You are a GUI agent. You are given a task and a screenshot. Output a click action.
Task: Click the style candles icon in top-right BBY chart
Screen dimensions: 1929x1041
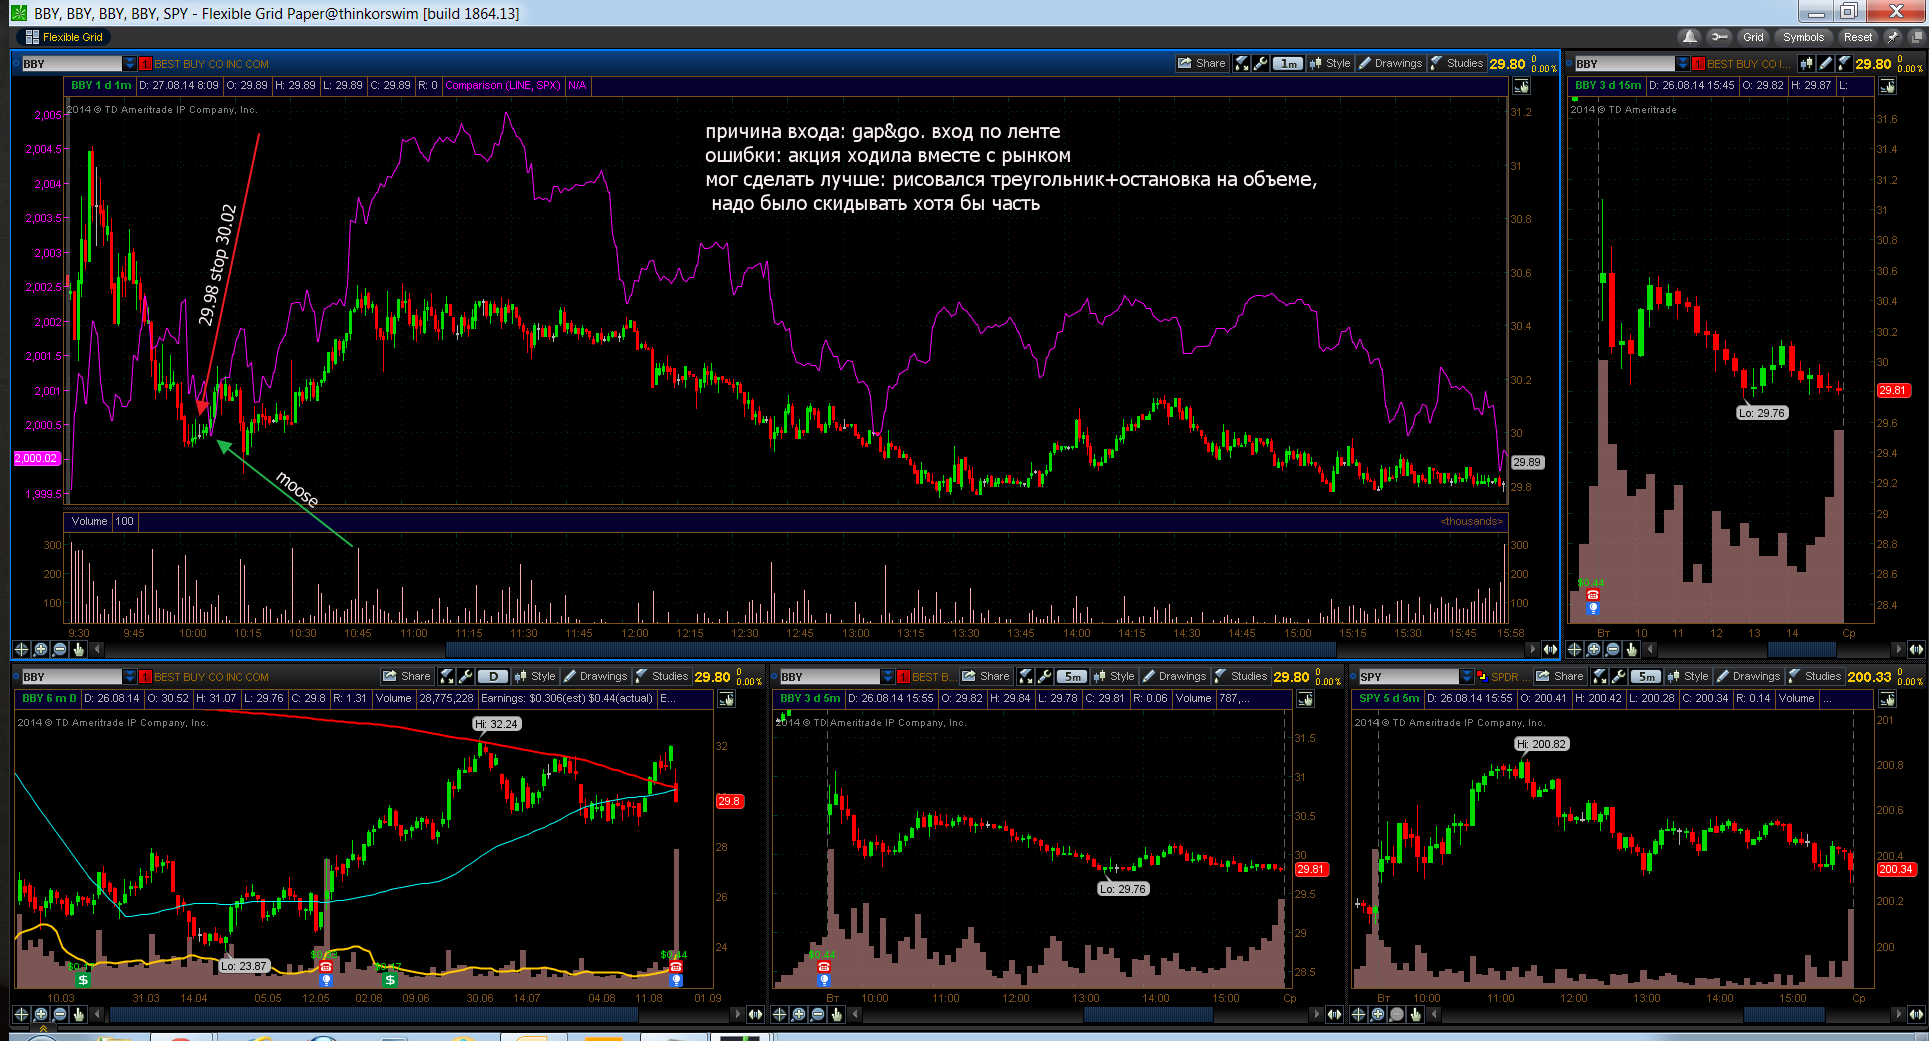[1806, 63]
